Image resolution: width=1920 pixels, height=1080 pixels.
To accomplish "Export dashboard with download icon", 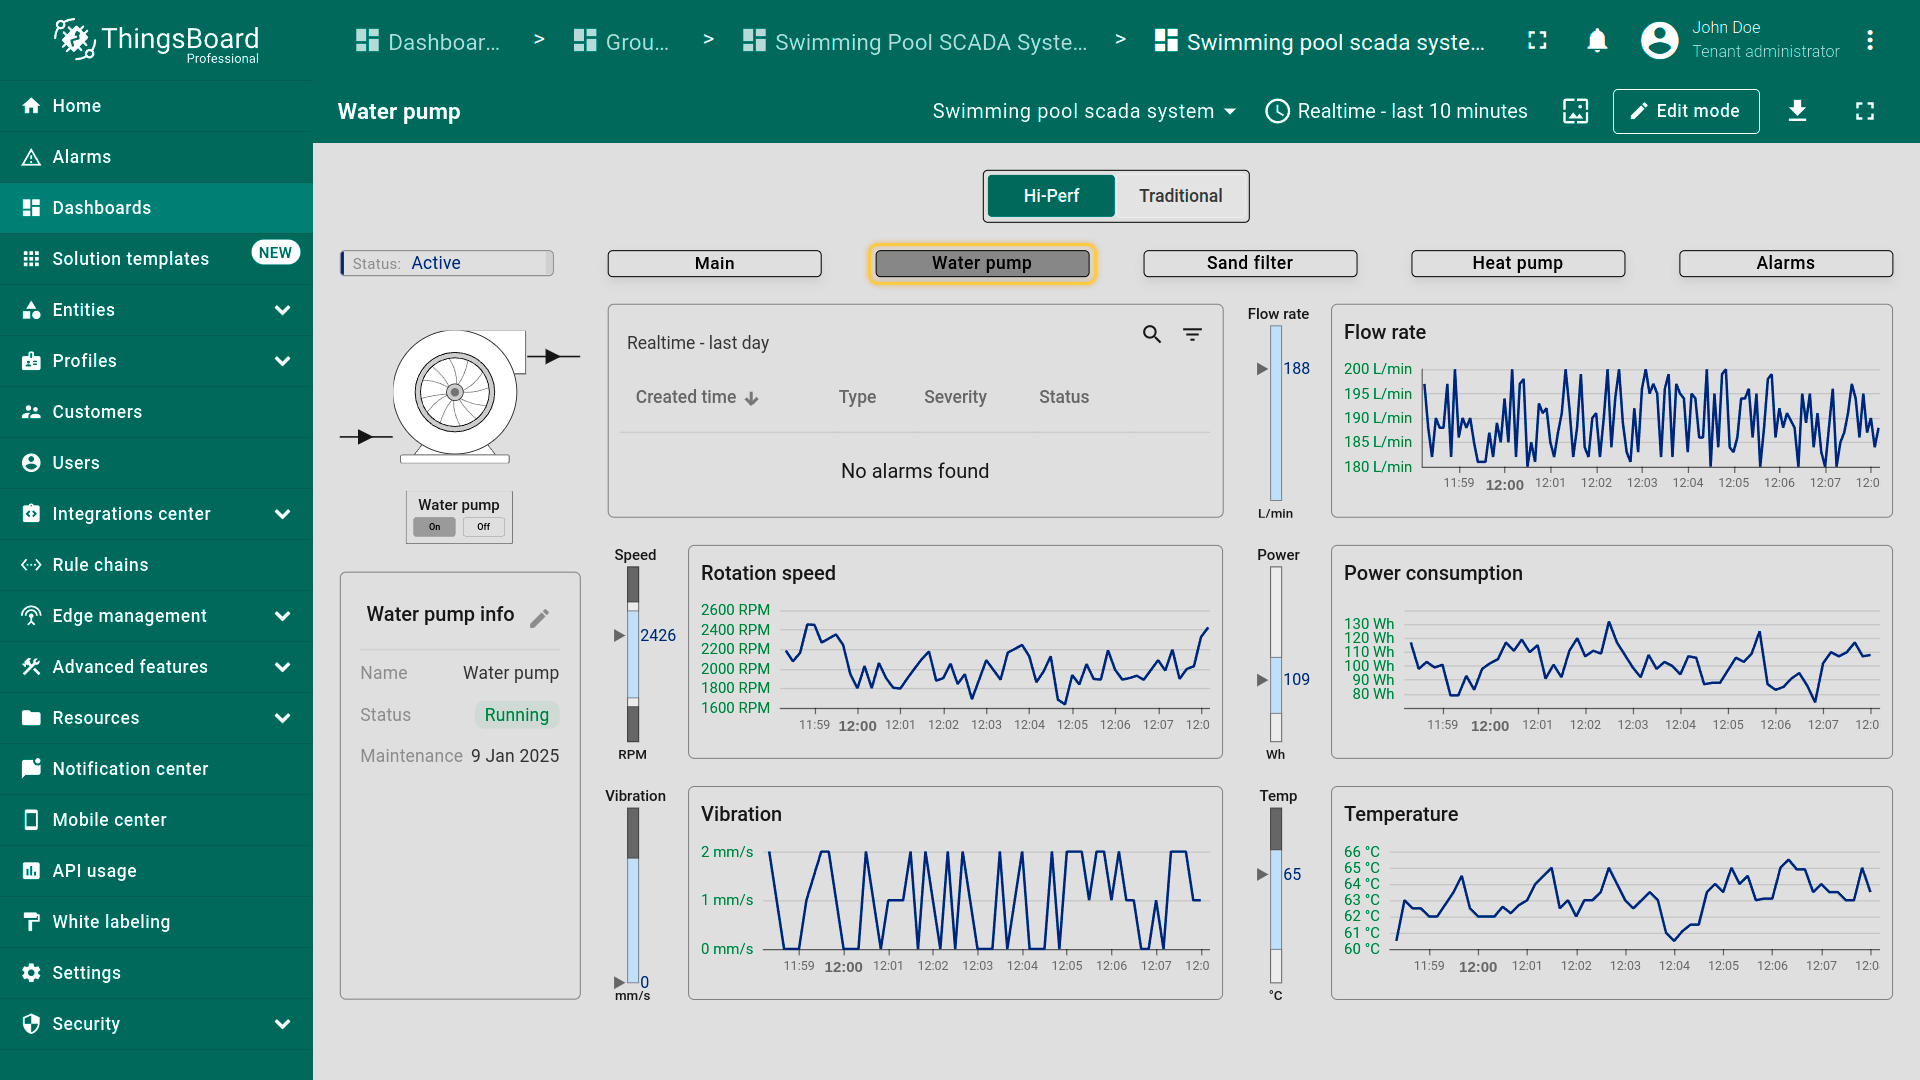I will click(1797, 111).
